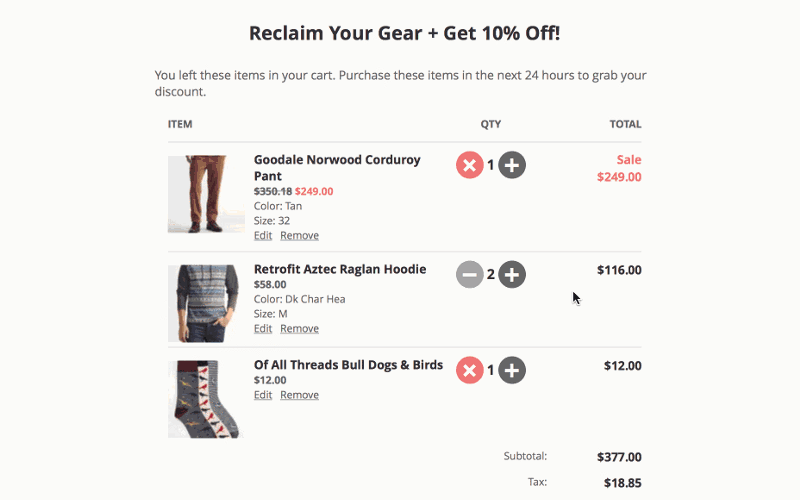Edit the Retrofit Aztec Raglan Hoodie item
Screen dimensions: 800x500
click(x=263, y=329)
